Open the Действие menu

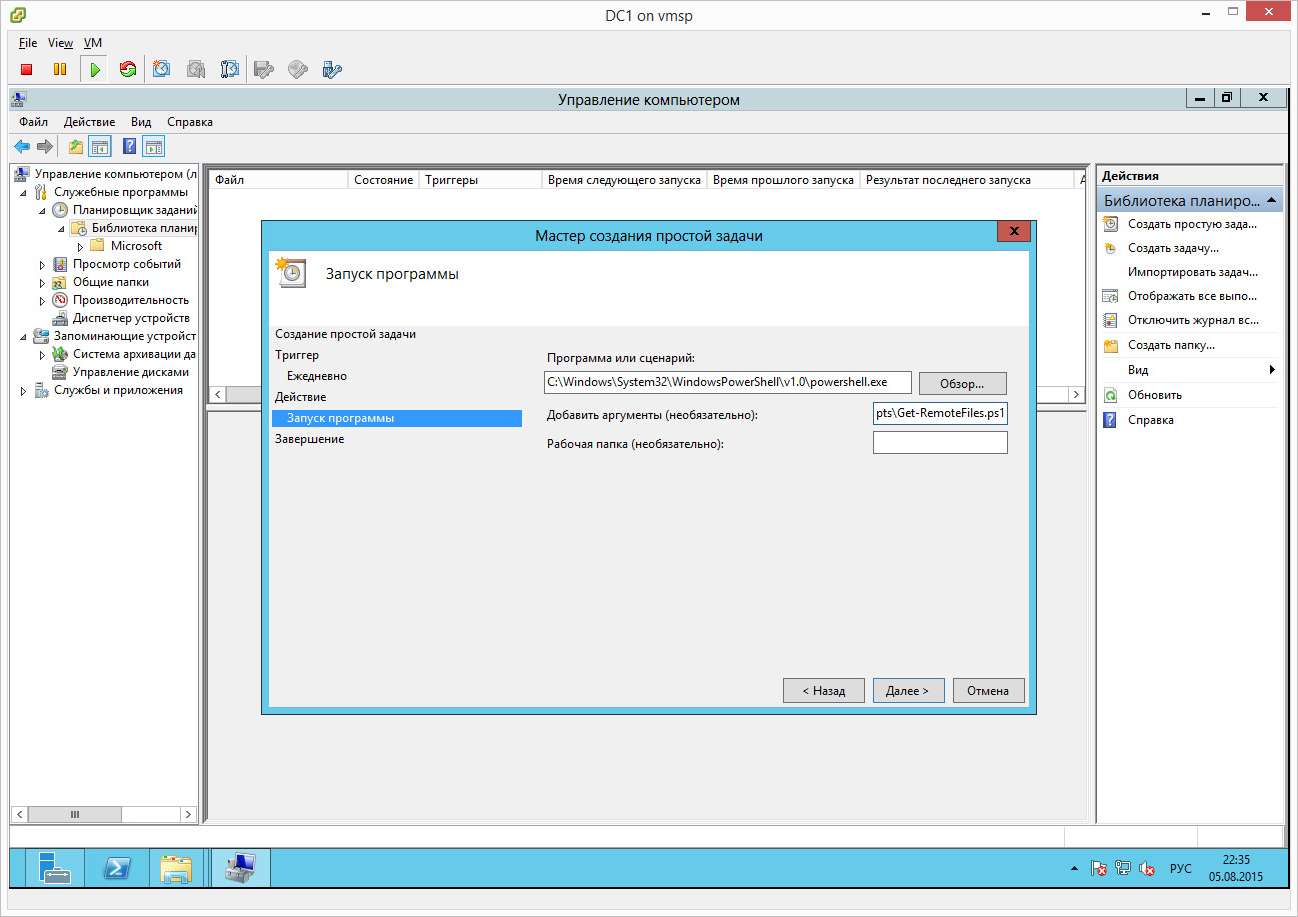pyautogui.click(x=89, y=122)
